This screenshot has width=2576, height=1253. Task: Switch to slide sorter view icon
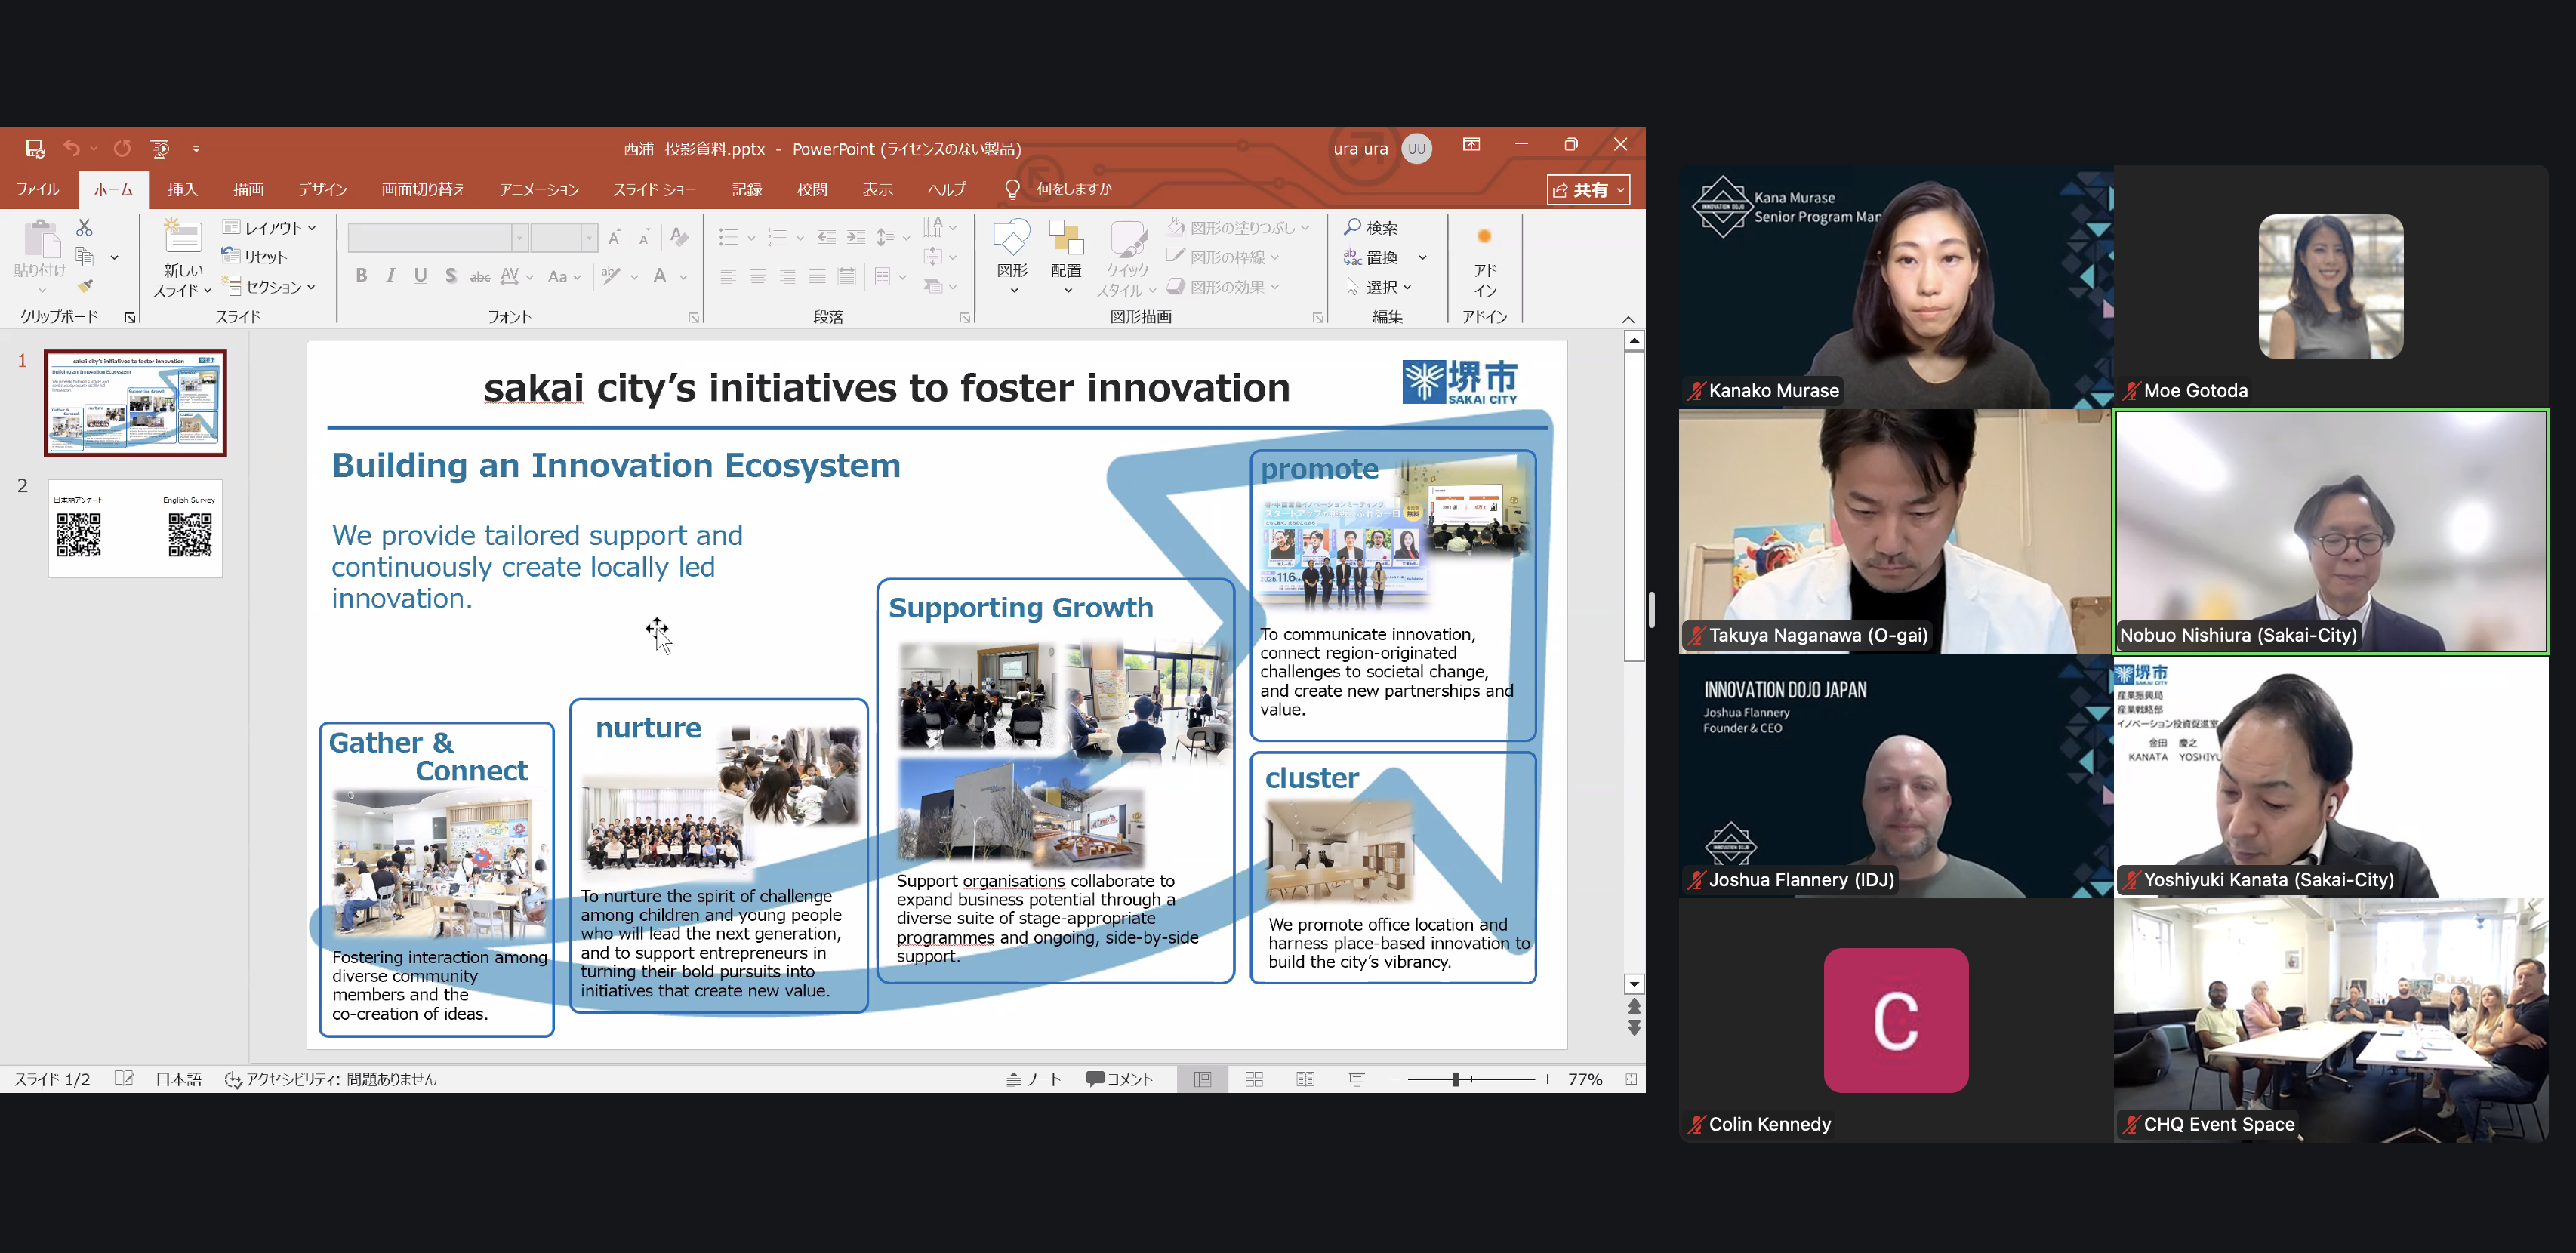tap(1254, 1079)
